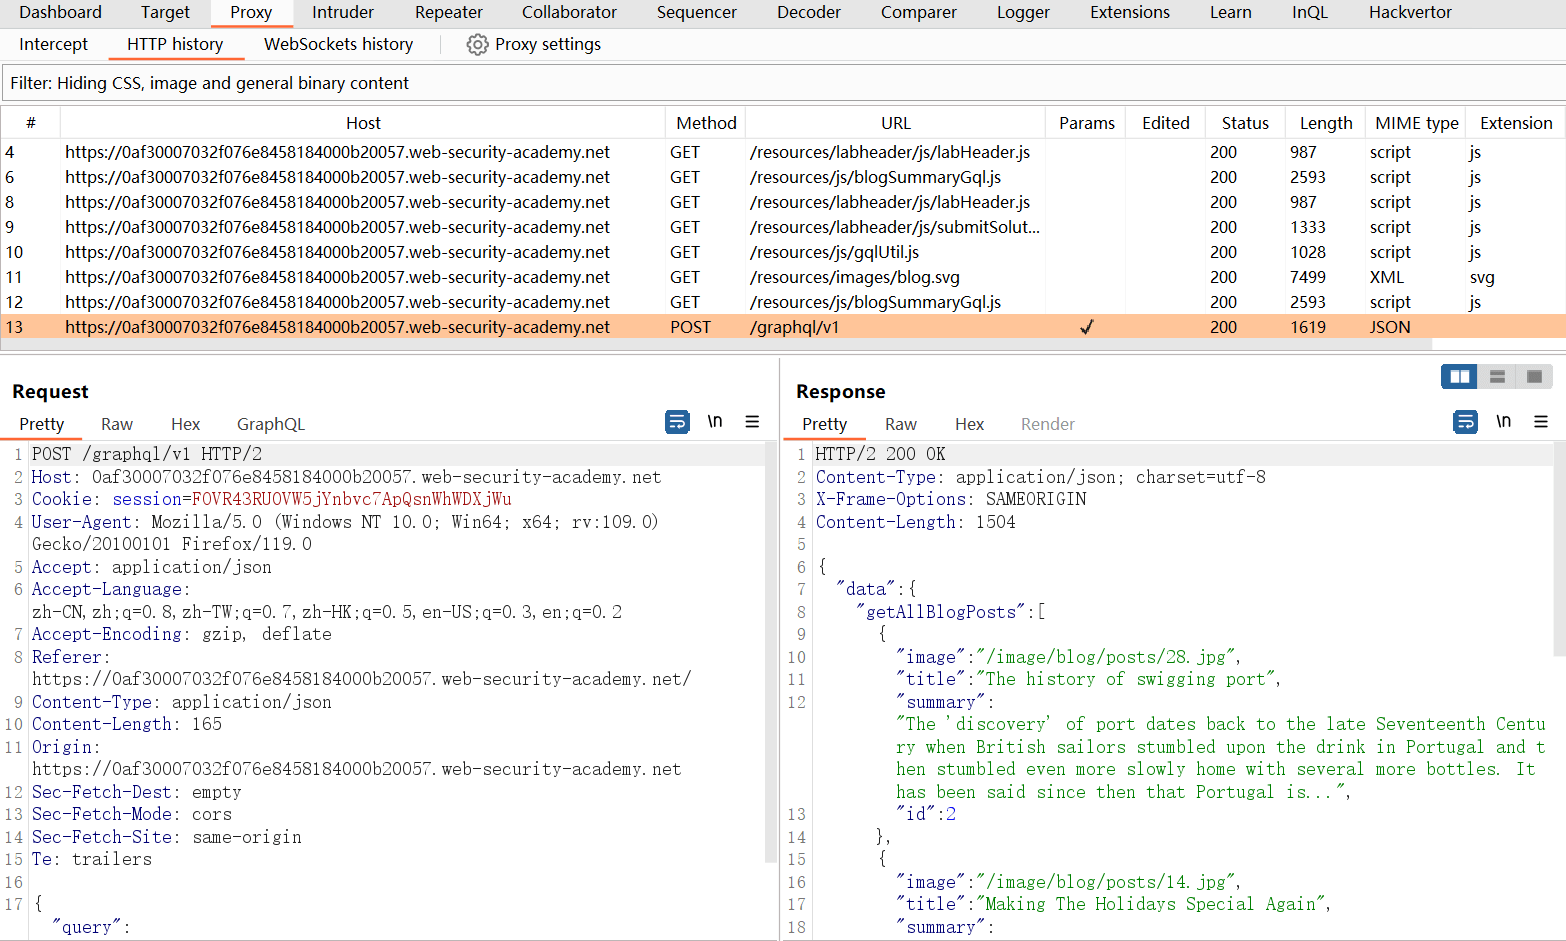The width and height of the screenshot is (1566, 941).
Task: View request in the GraphQL tab
Action: click(x=270, y=424)
